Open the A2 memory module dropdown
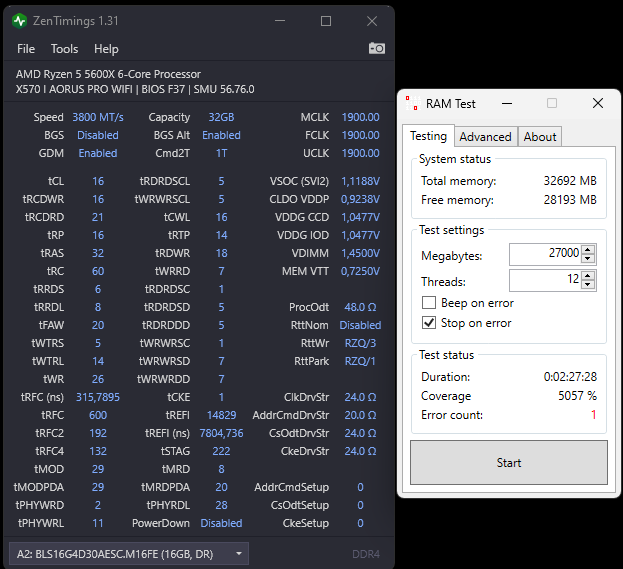The height and width of the screenshot is (569, 623). 129,554
